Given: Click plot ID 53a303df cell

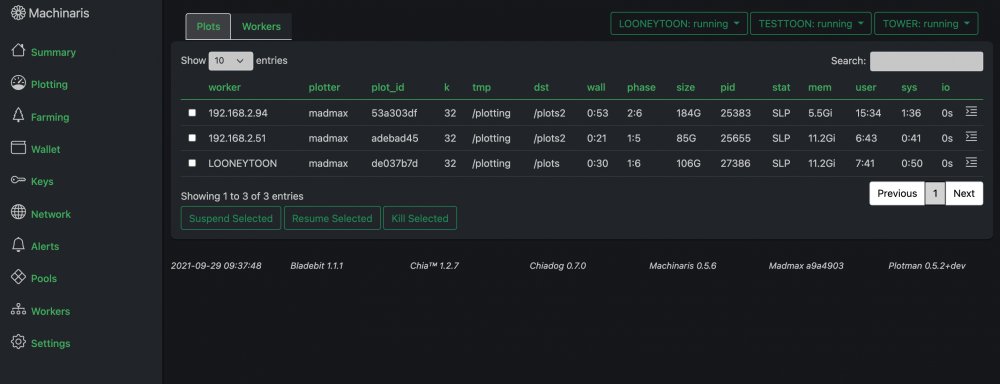Looking at the screenshot, I should [395, 113].
